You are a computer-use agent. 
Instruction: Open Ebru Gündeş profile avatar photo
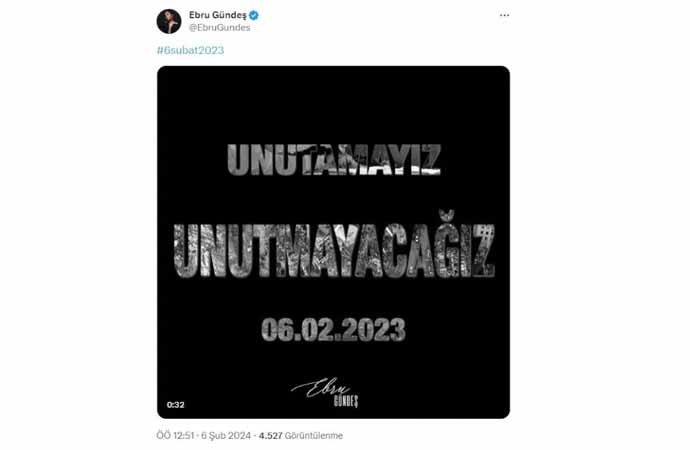pyautogui.click(x=169, y=21)
